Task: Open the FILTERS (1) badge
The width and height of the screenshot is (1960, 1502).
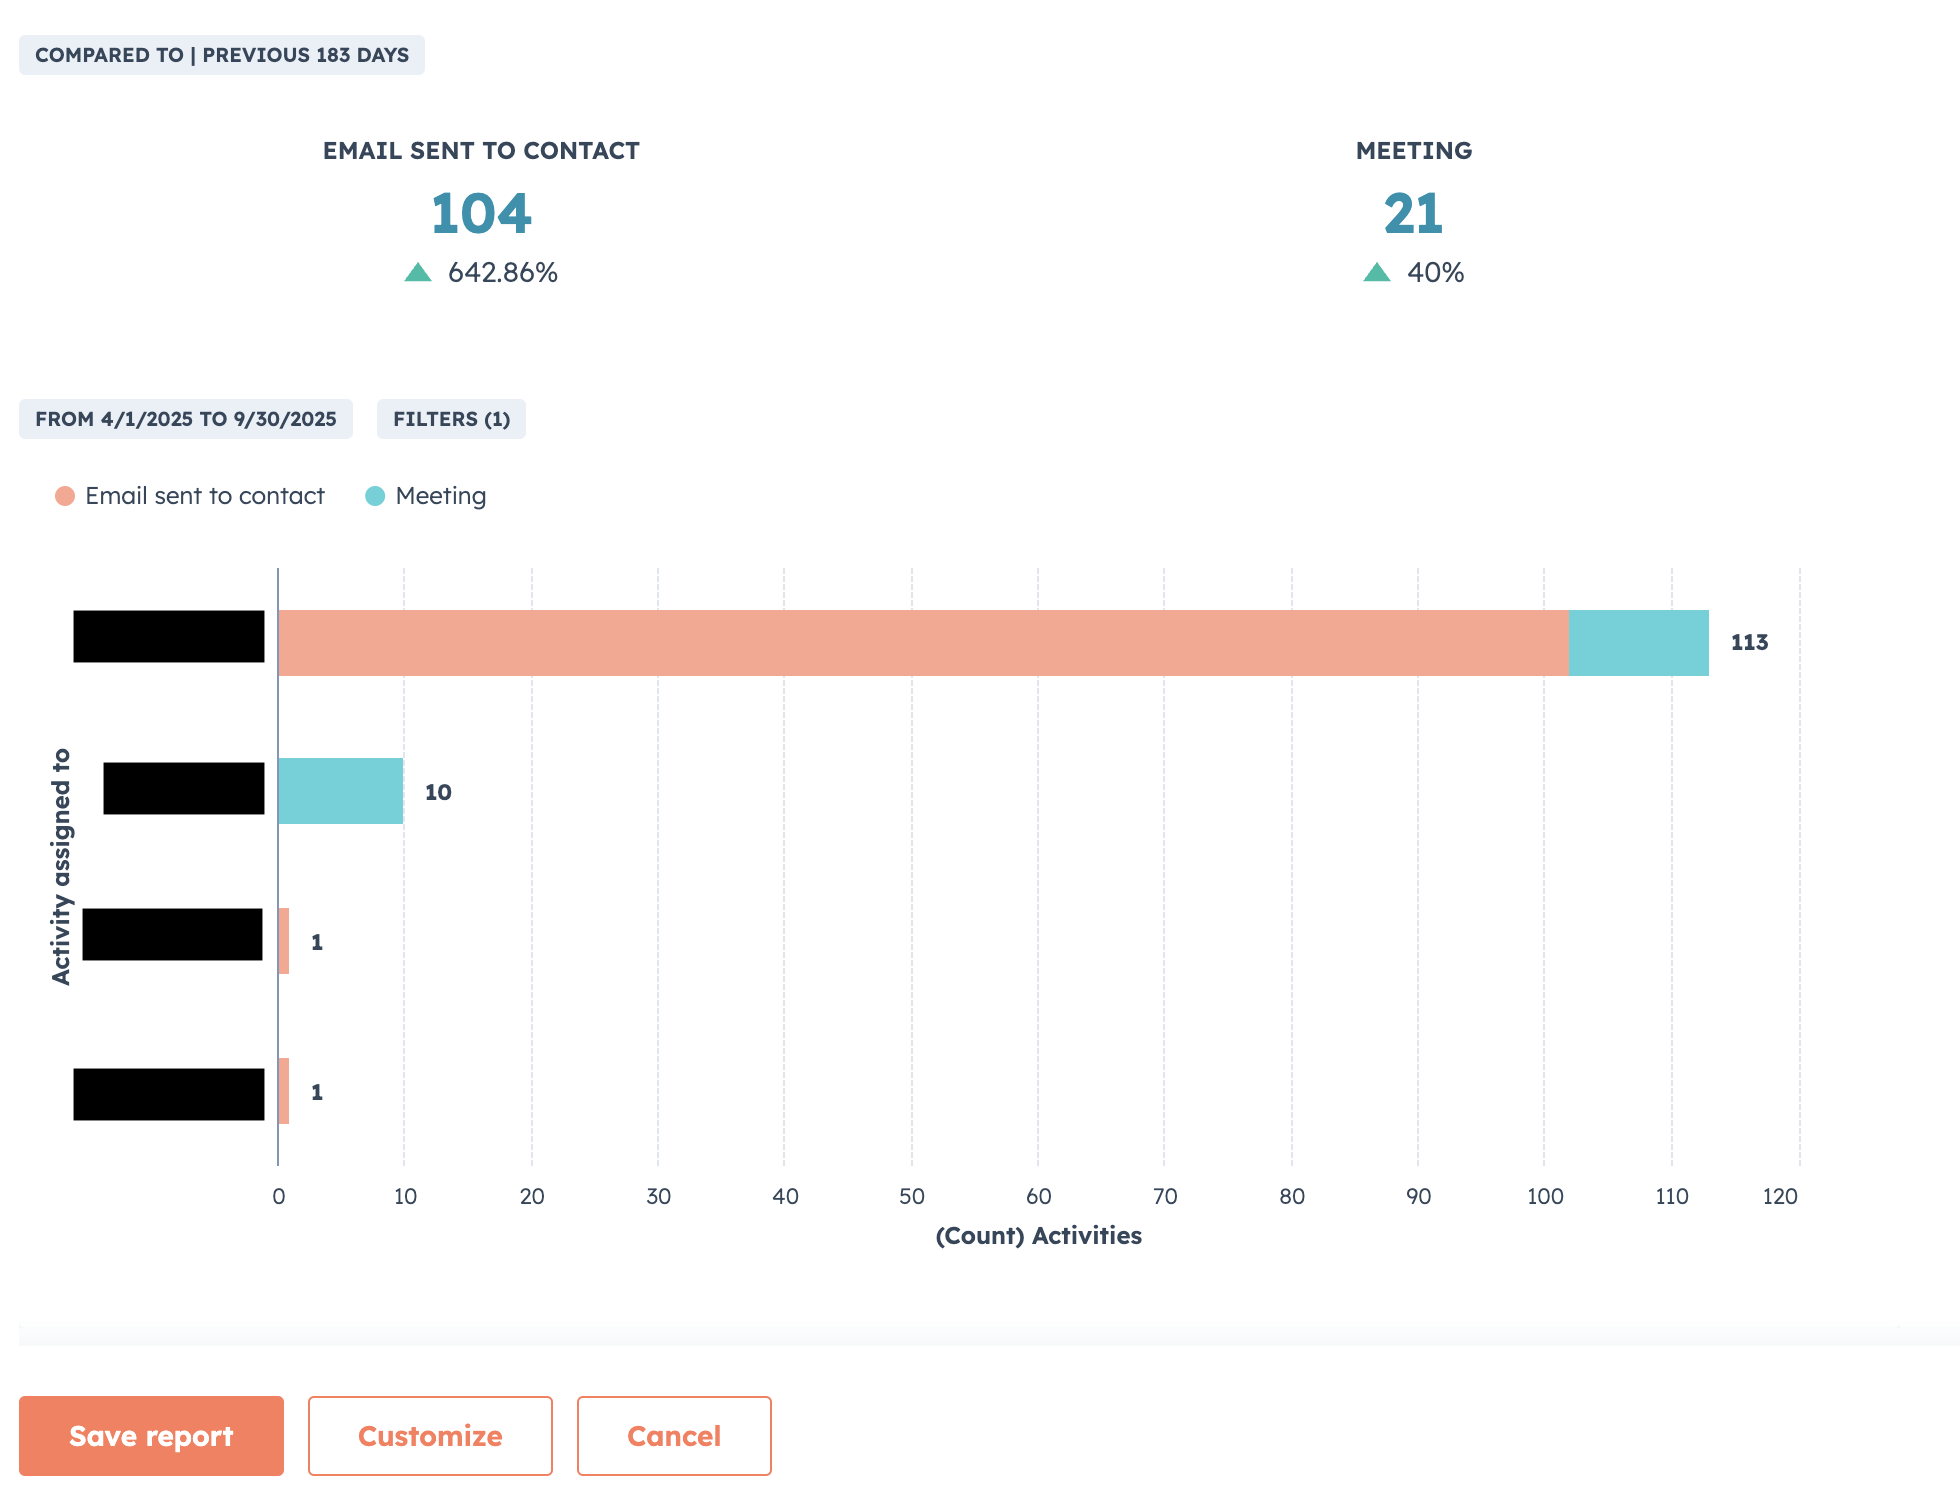Action: click(x=451, y=419)
